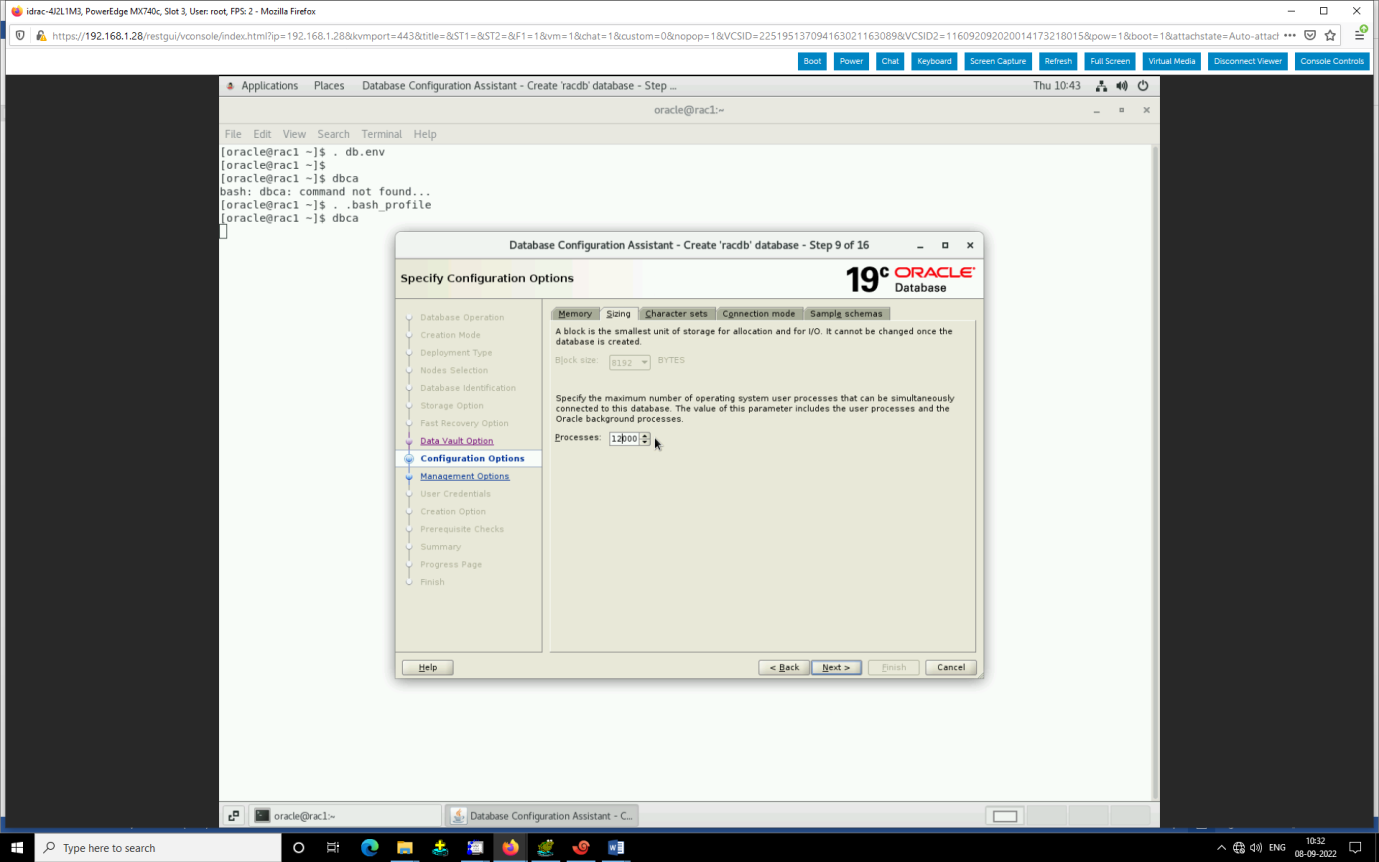Click the Windows taskbar search box
The width and height of the screenshot is (1379, 862).
tap(158, 847)
